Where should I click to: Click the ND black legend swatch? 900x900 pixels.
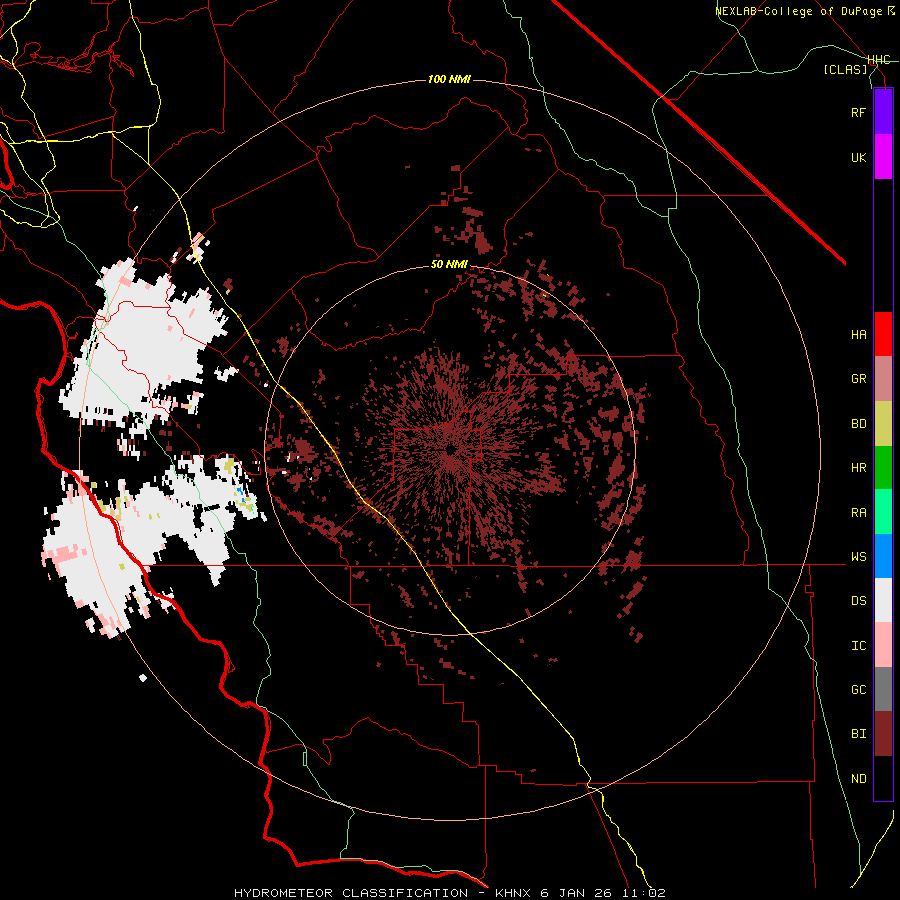click(883, 778)
